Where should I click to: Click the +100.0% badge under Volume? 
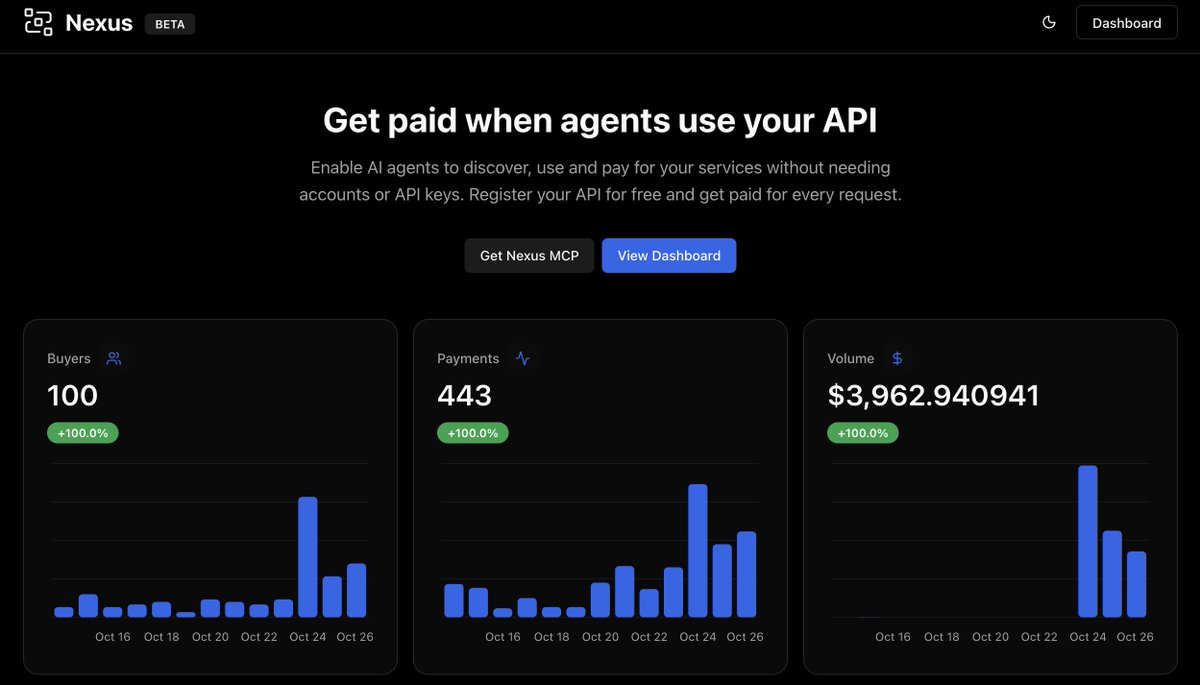click(x=863, y=433)
